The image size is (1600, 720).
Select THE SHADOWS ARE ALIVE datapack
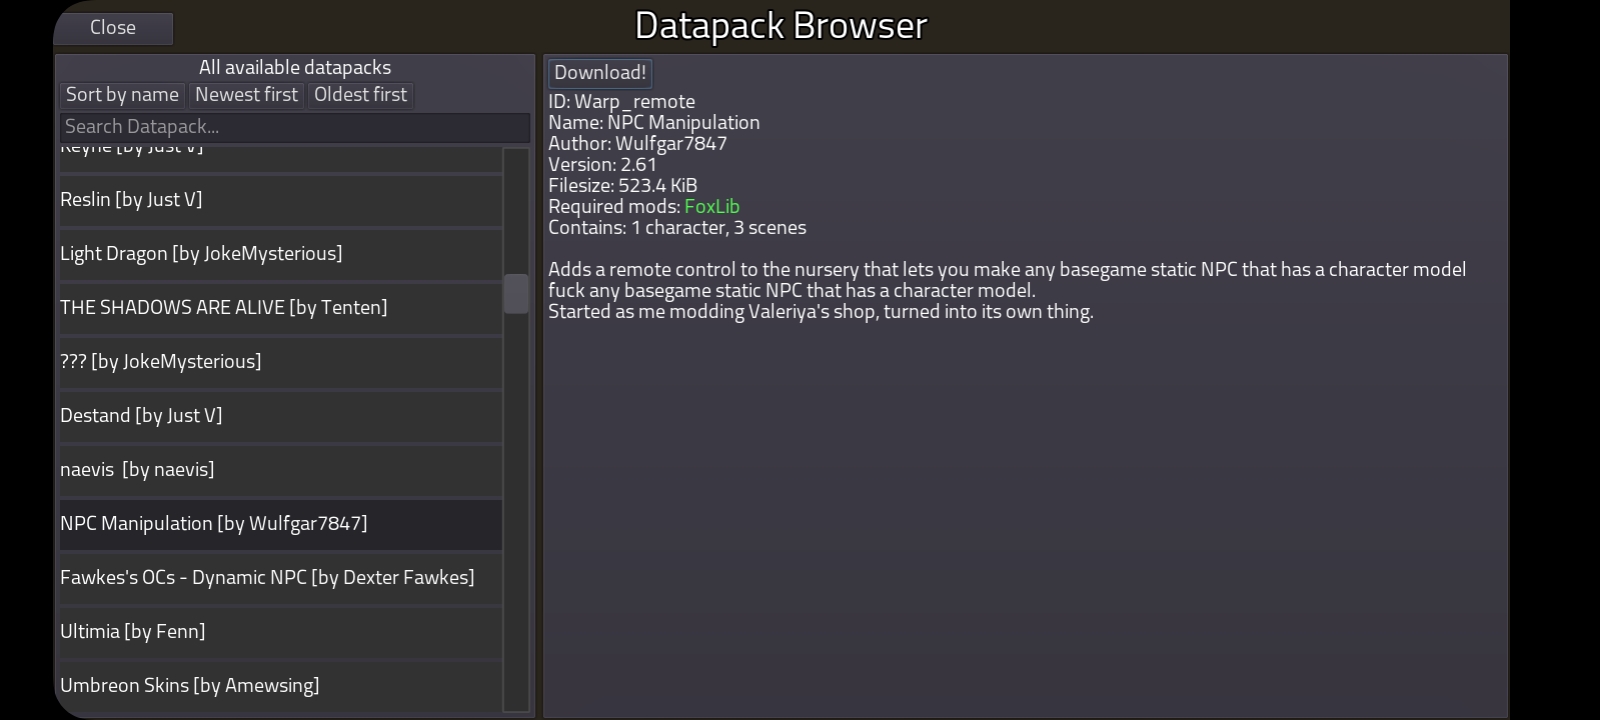281,308
